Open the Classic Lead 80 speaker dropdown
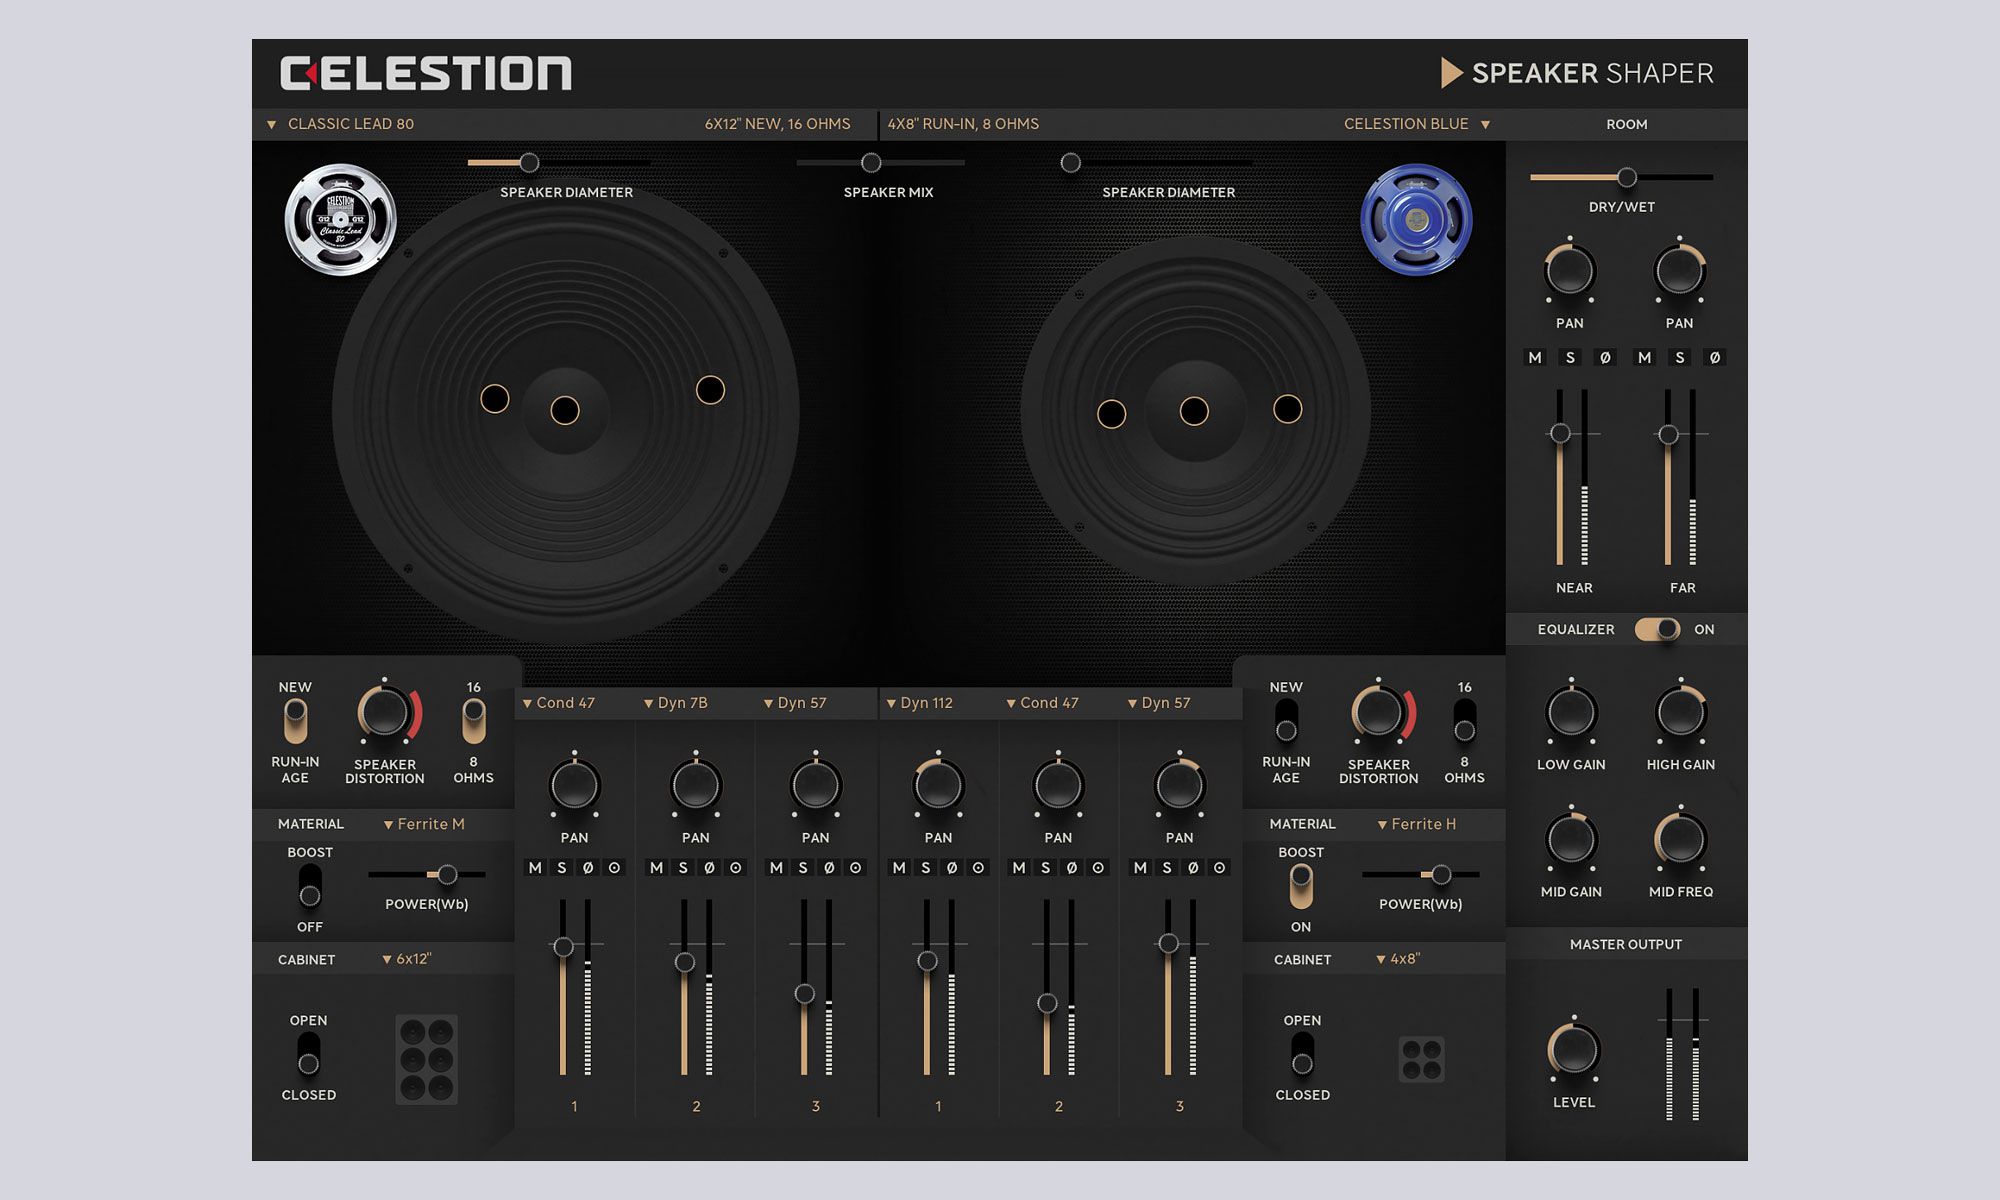This screenshot has height=1200, width=2000. [340, 124]
